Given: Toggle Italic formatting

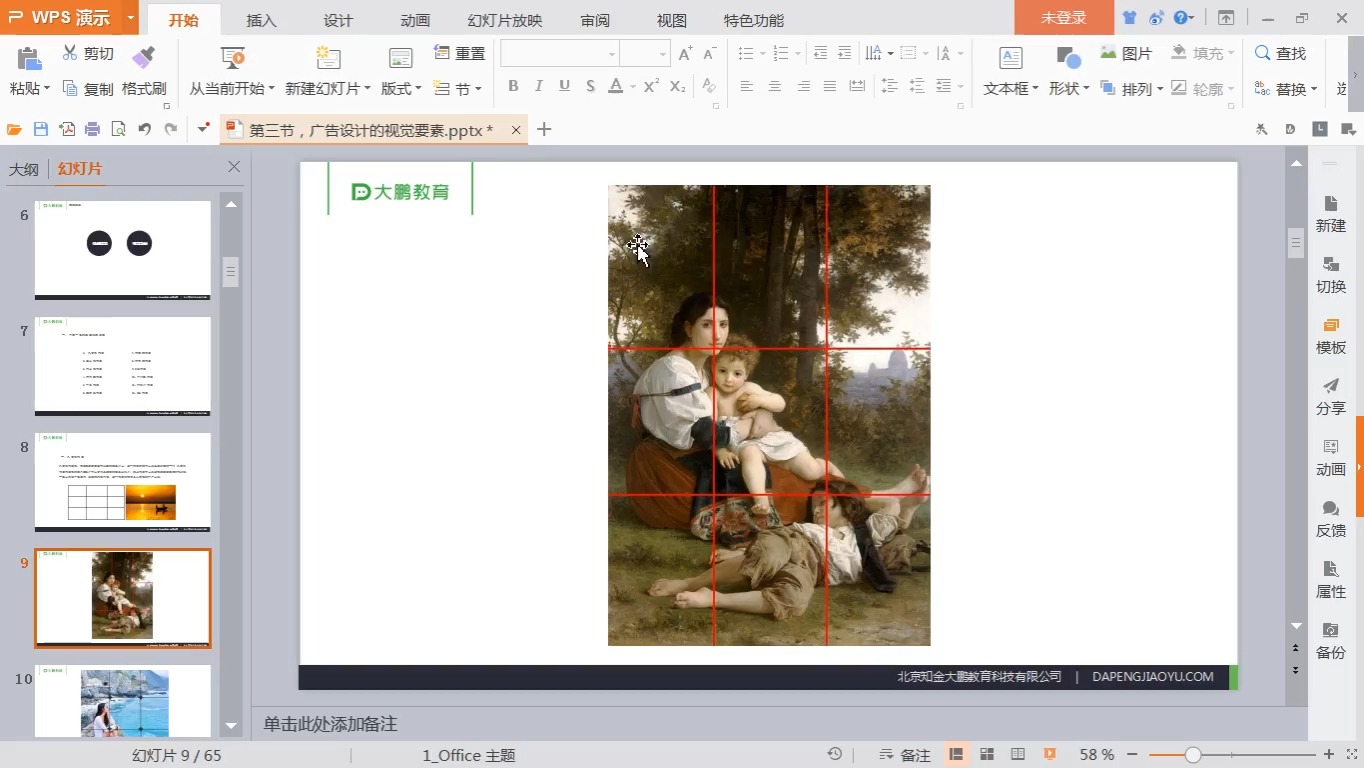Looking at the screenshot, I should click(539, 87).
